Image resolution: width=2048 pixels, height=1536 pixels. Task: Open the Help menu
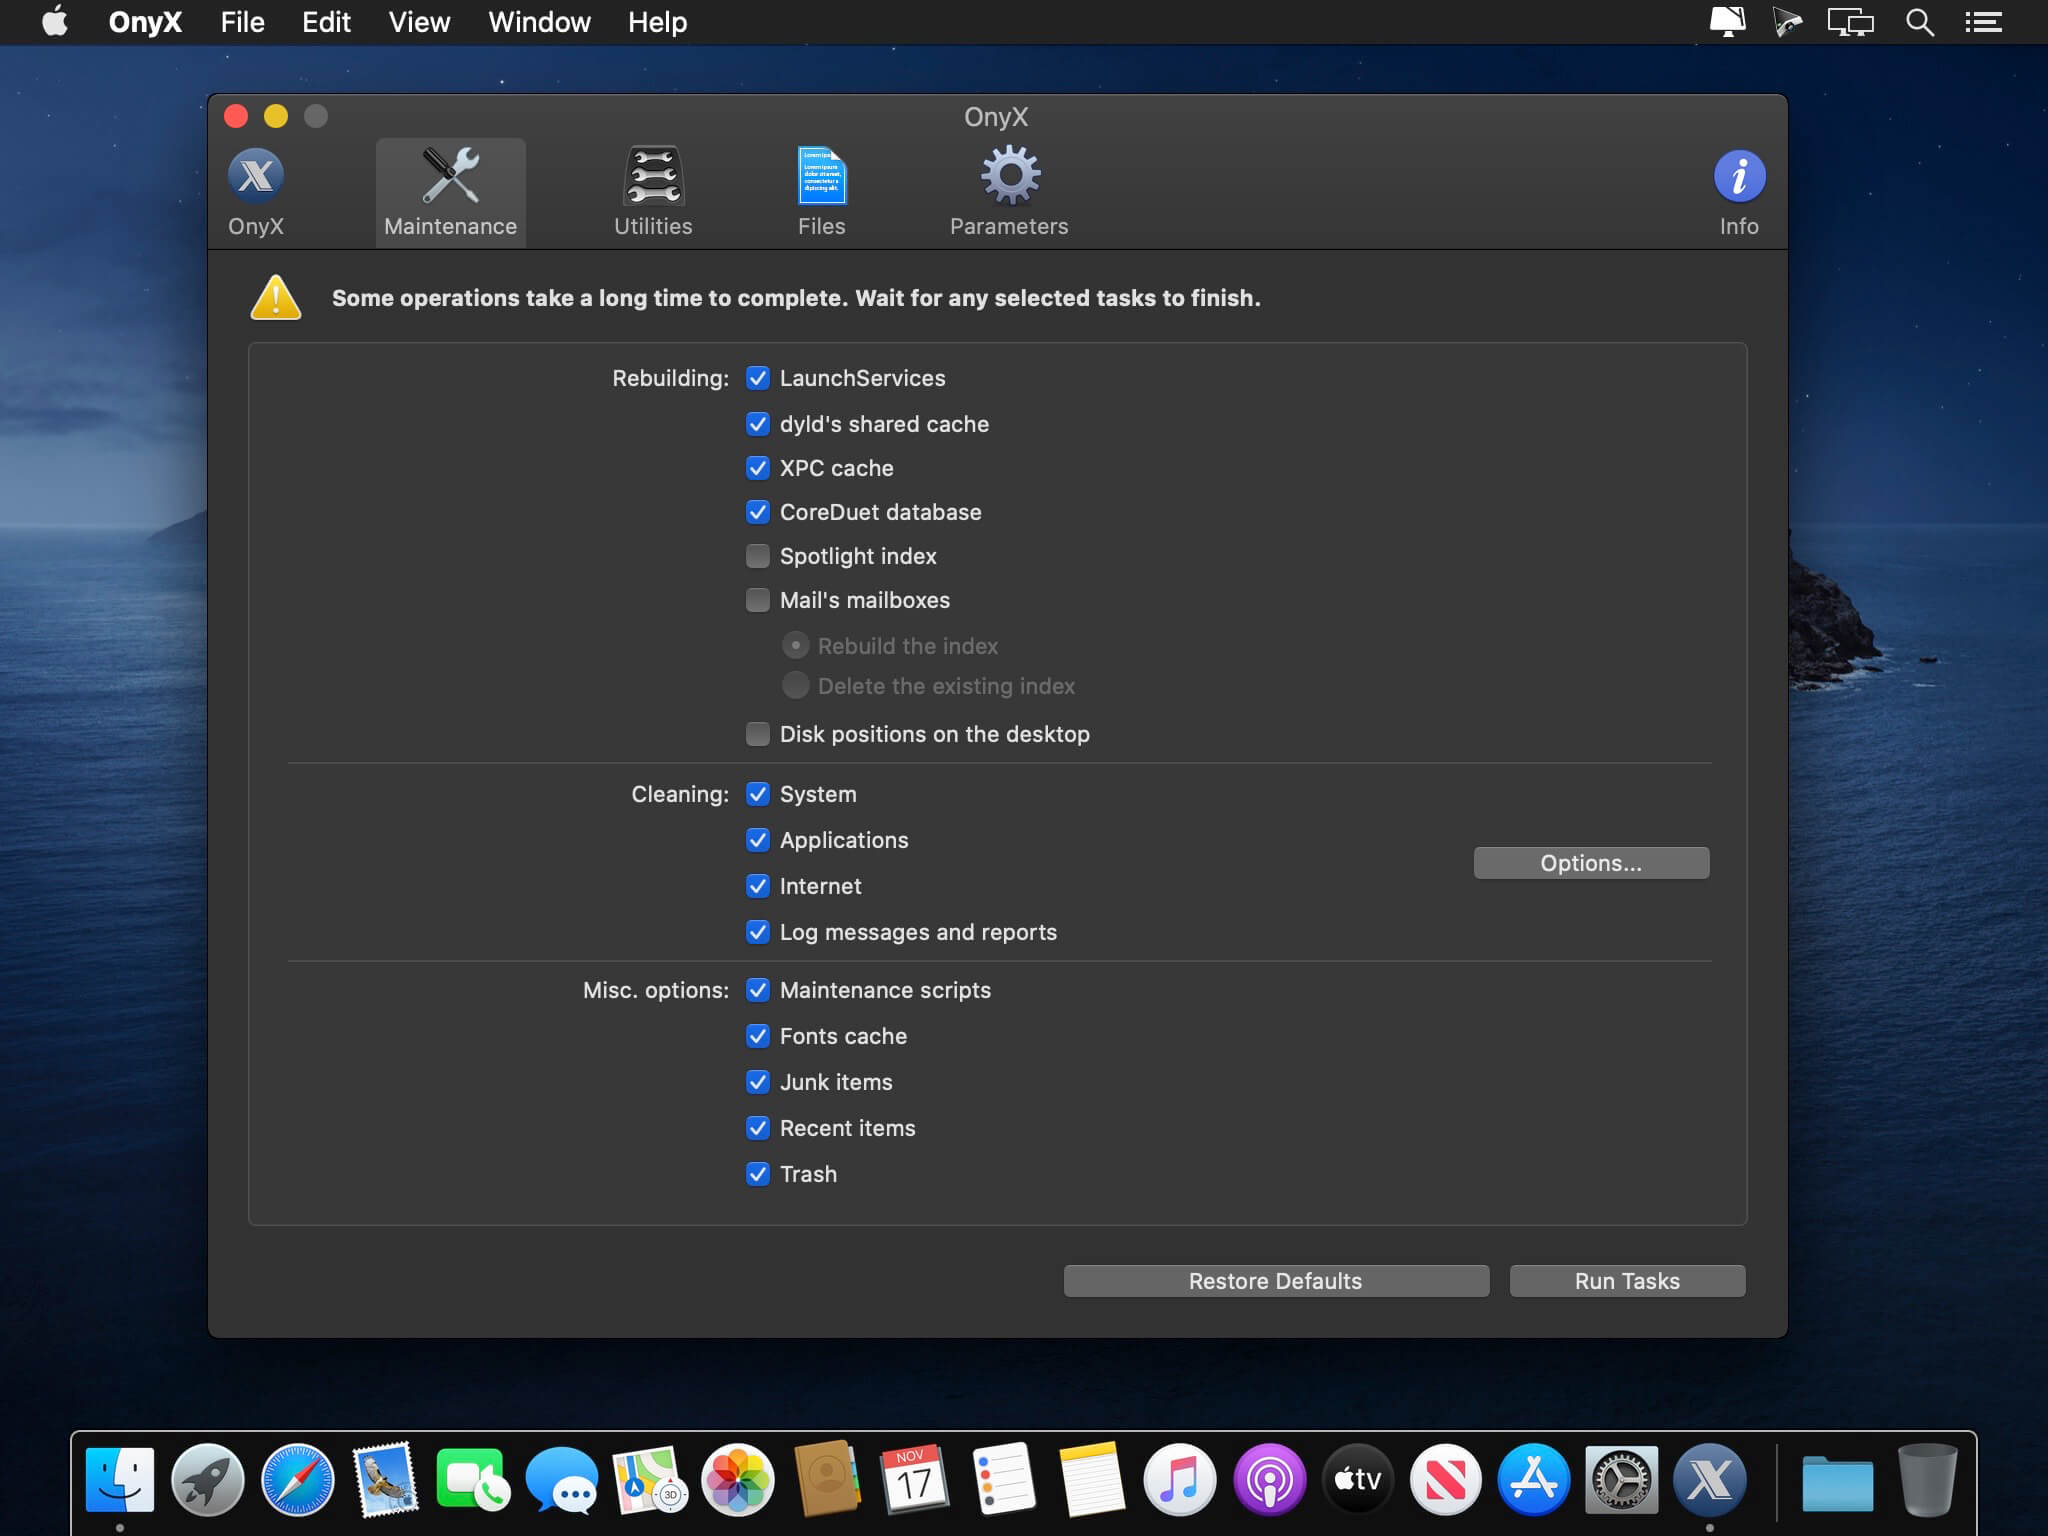657,22
